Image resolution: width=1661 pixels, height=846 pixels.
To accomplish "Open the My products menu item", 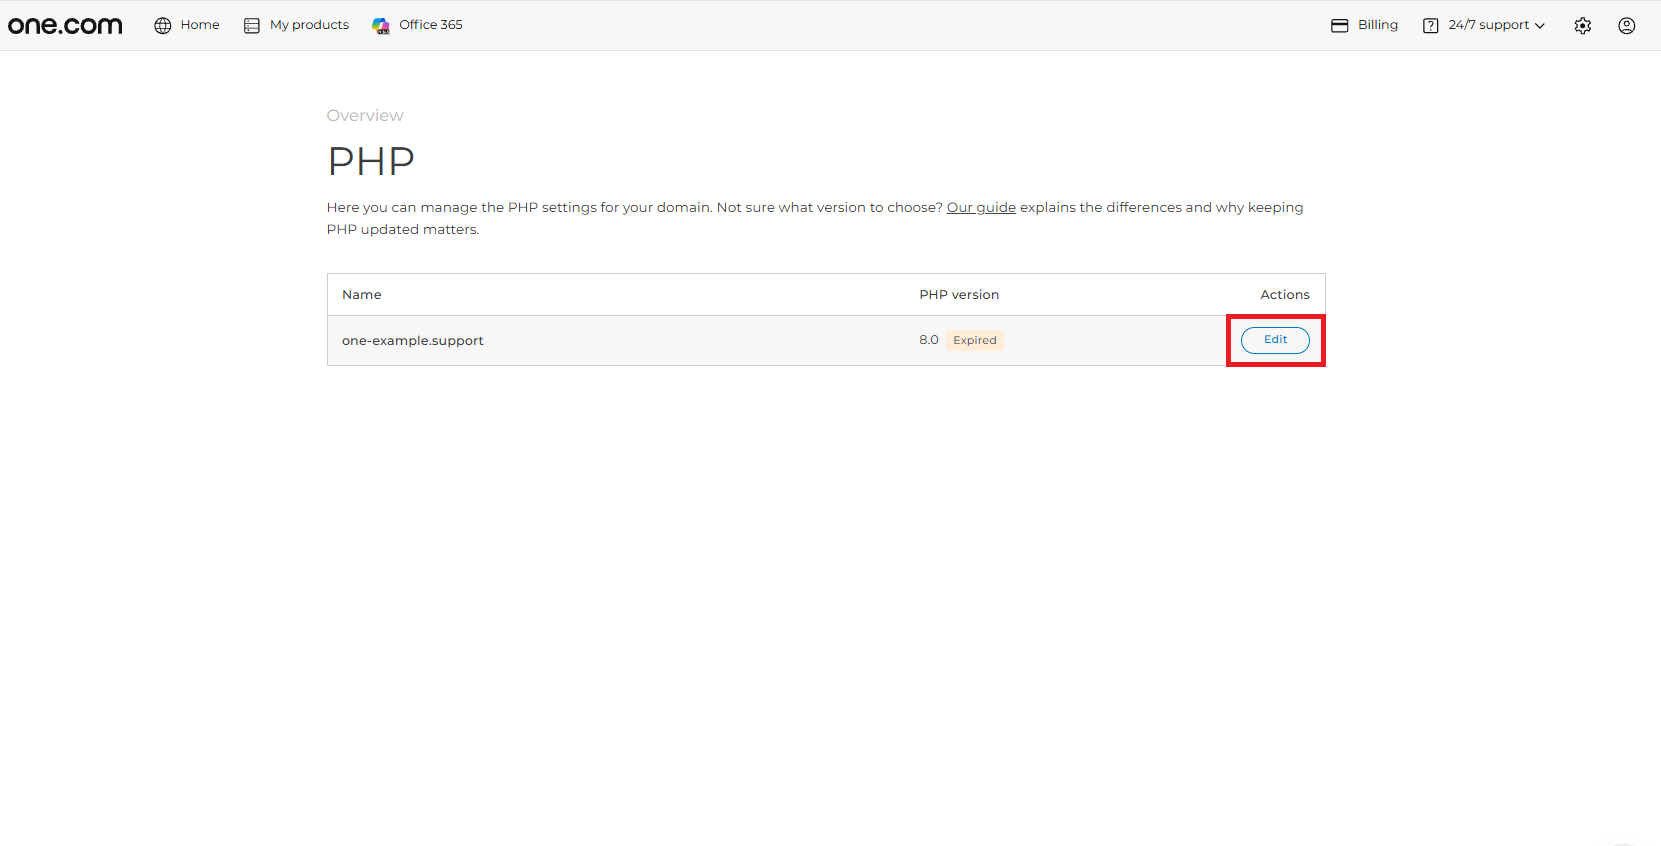I will pos(310,25).
